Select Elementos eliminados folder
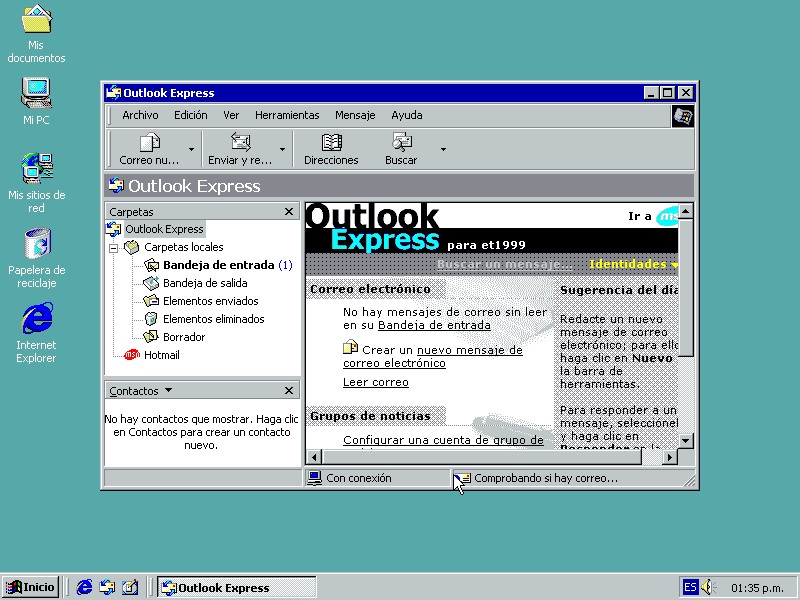 204,319
